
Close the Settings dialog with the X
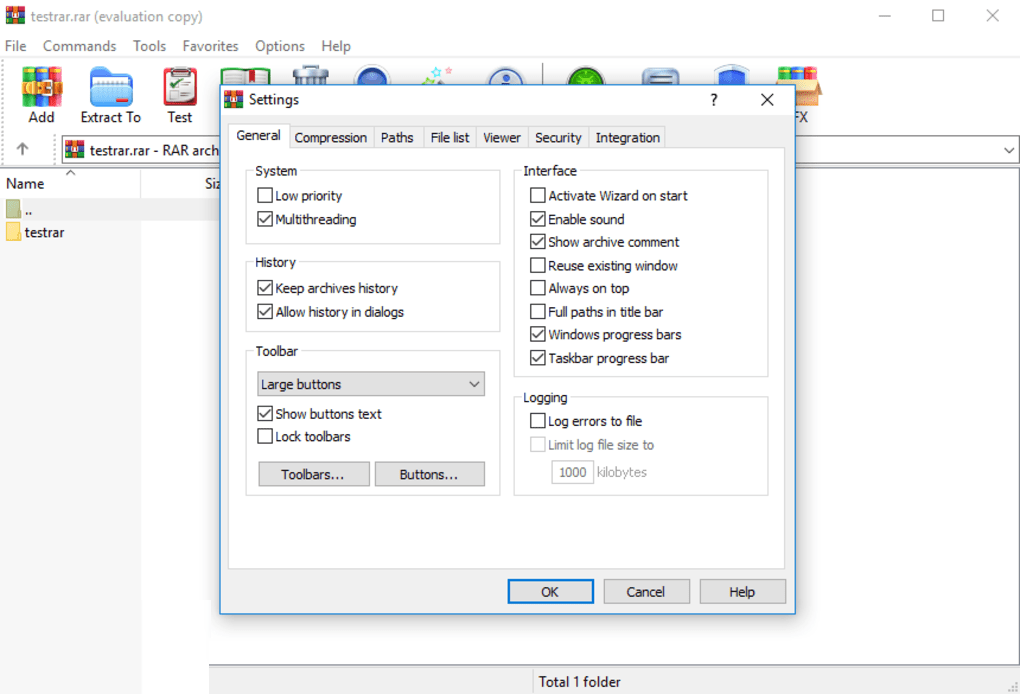pos(767,100)
